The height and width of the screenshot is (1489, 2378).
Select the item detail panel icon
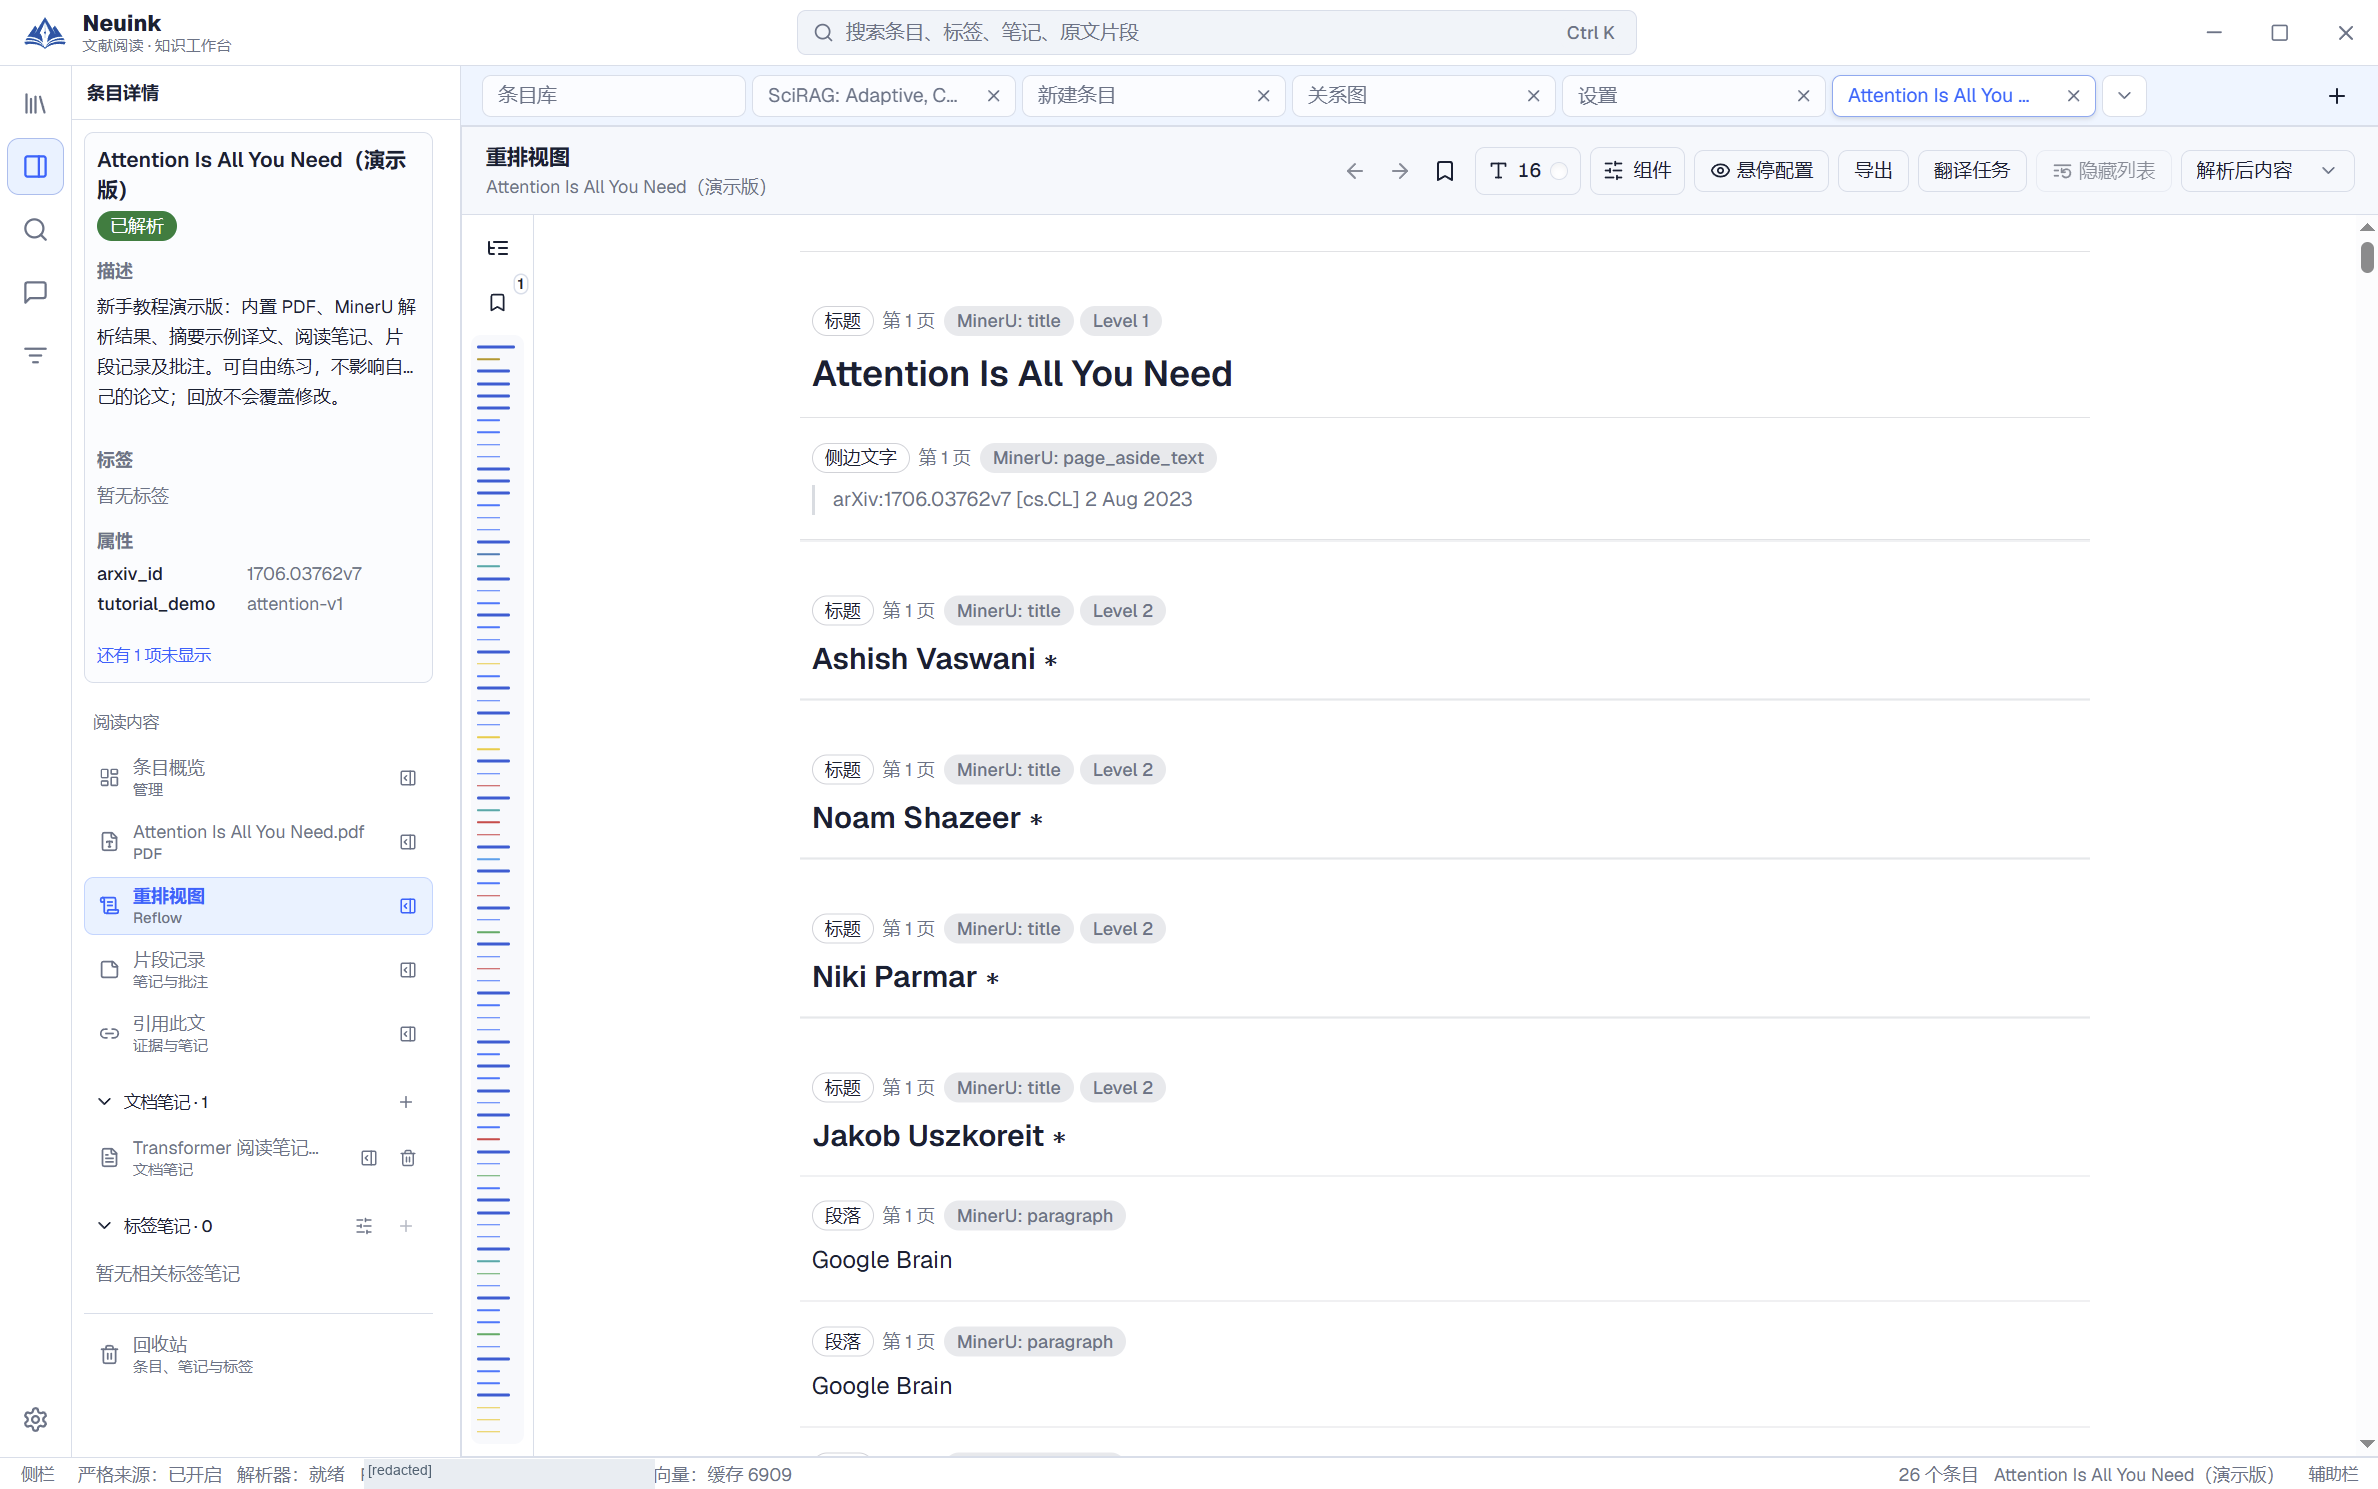35,166
